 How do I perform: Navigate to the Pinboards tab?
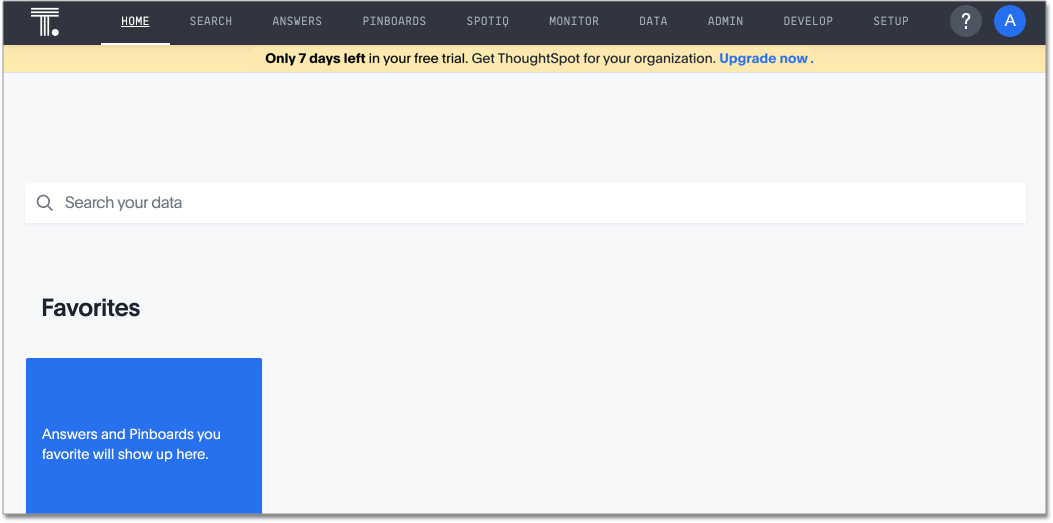tap(394, 21)
